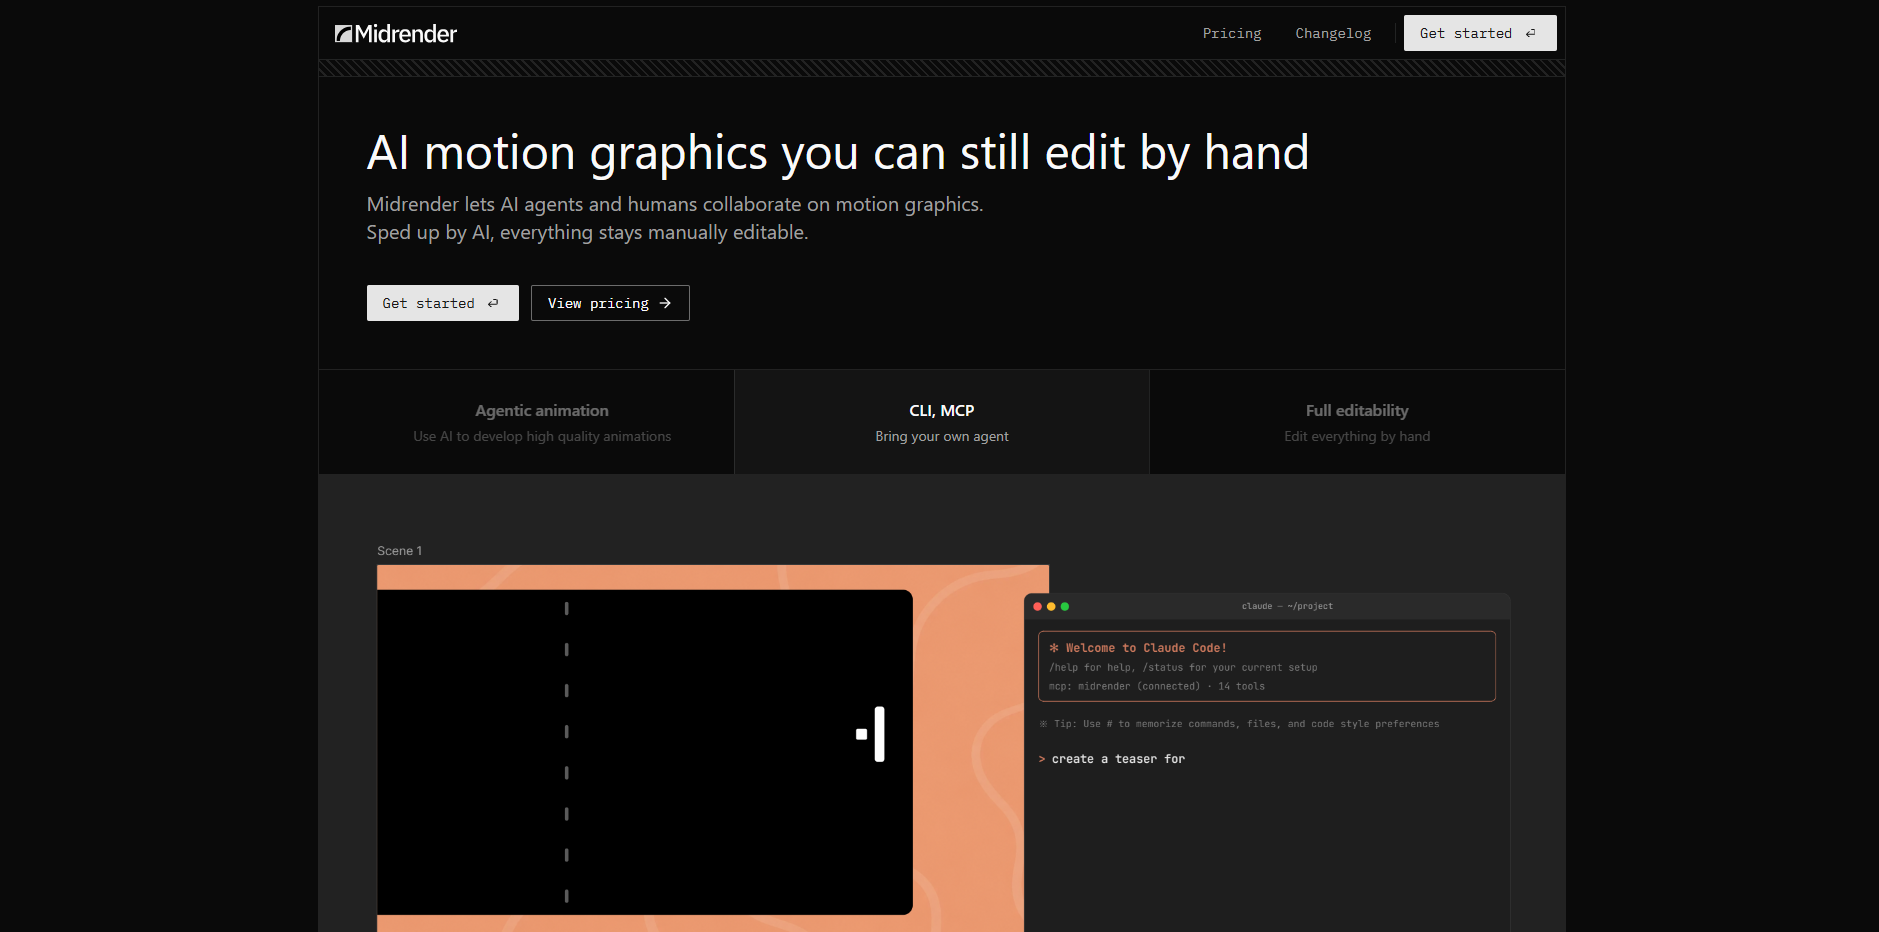Click the terminal title 'claude — ~/project'

pyautogui.click(x=1287, y=606)
